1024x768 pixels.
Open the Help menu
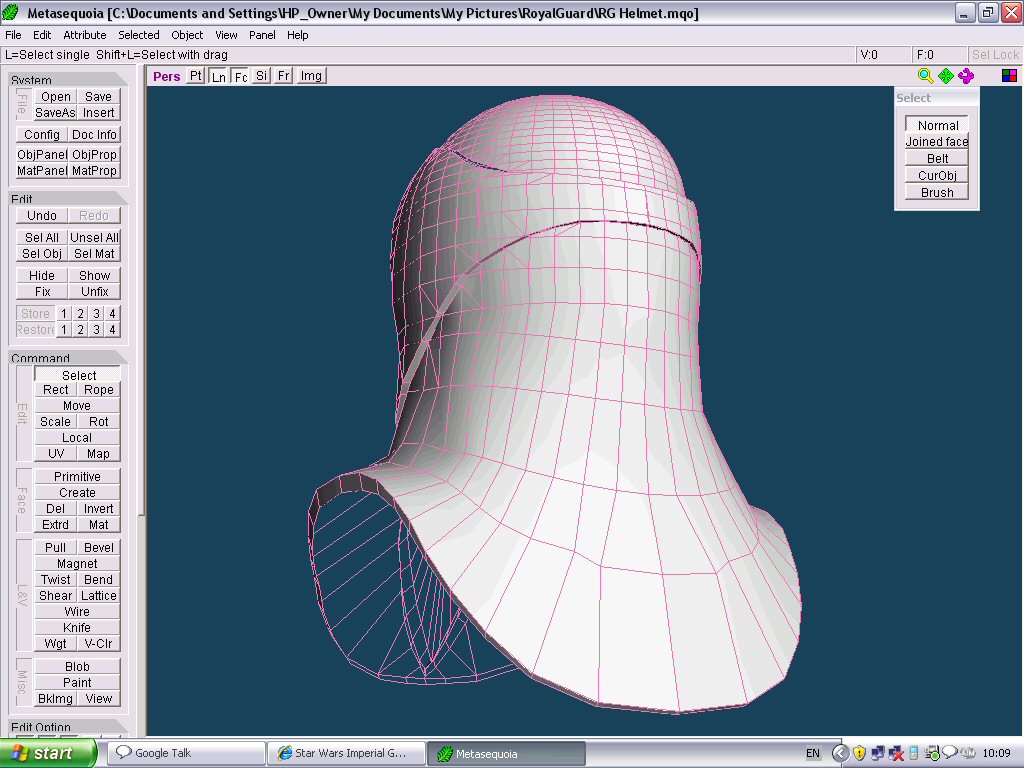click(297, 35)
